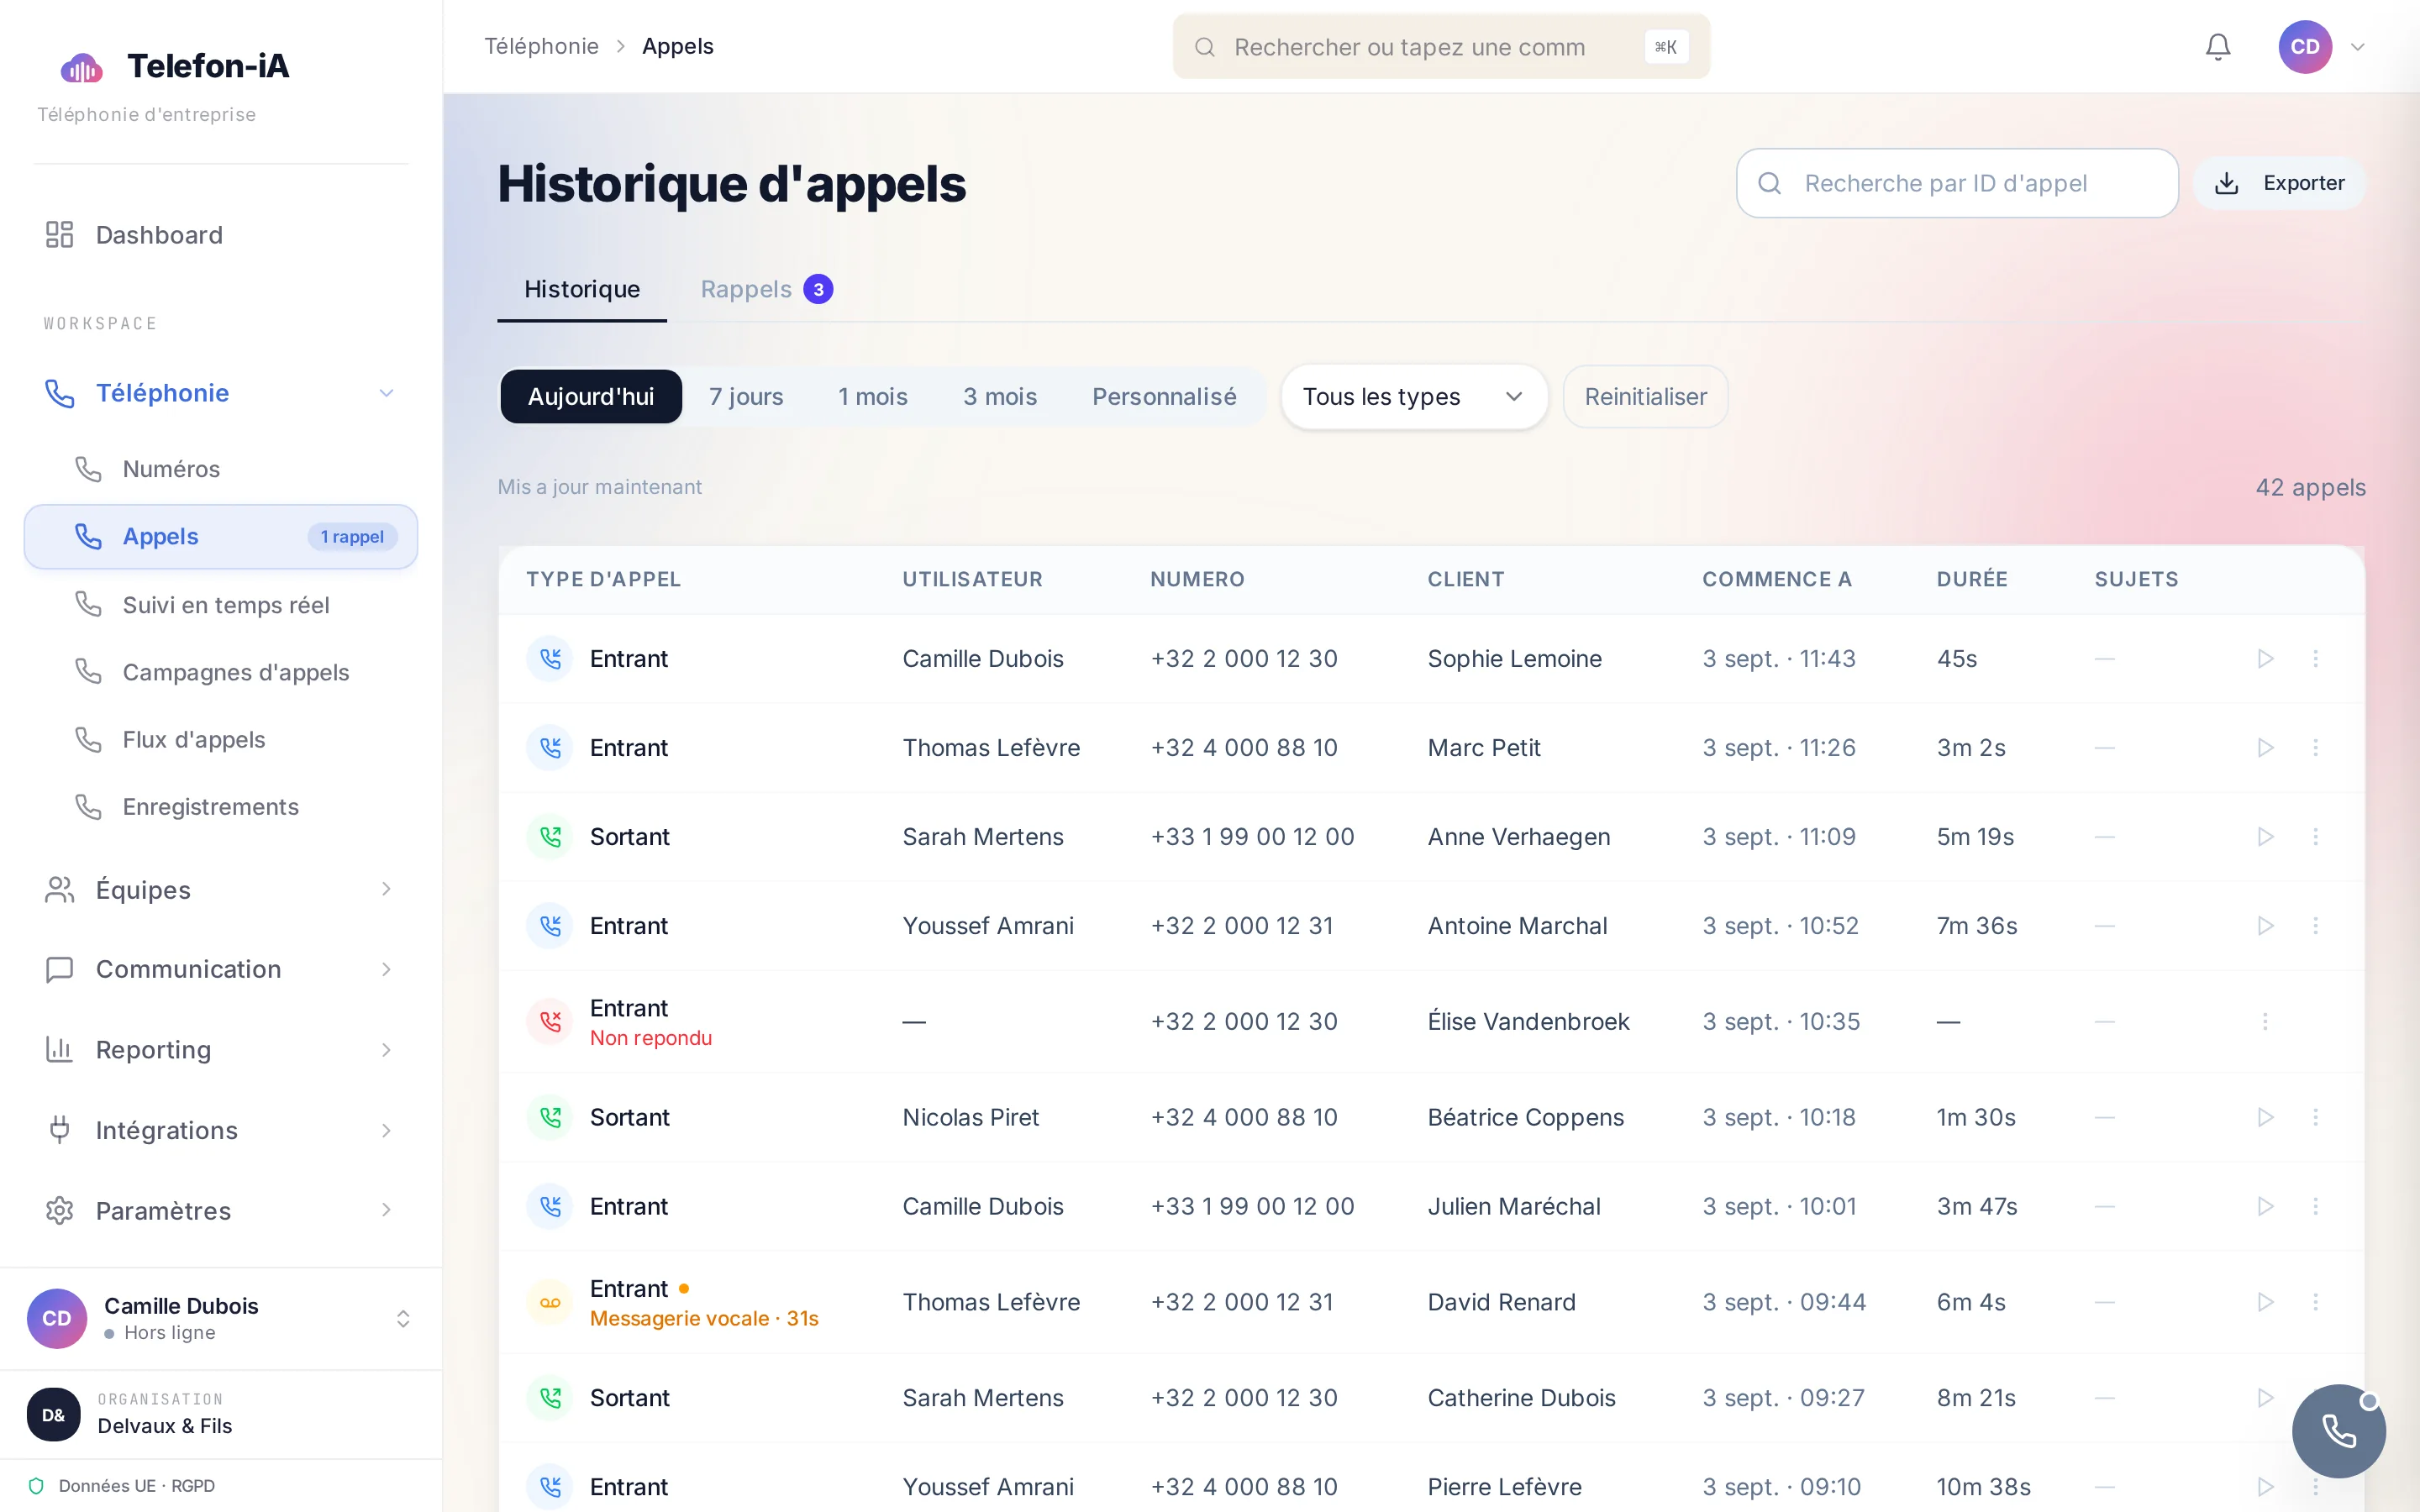Click the 42 appels count text

pyautogui.click(x=2310, y=487)
